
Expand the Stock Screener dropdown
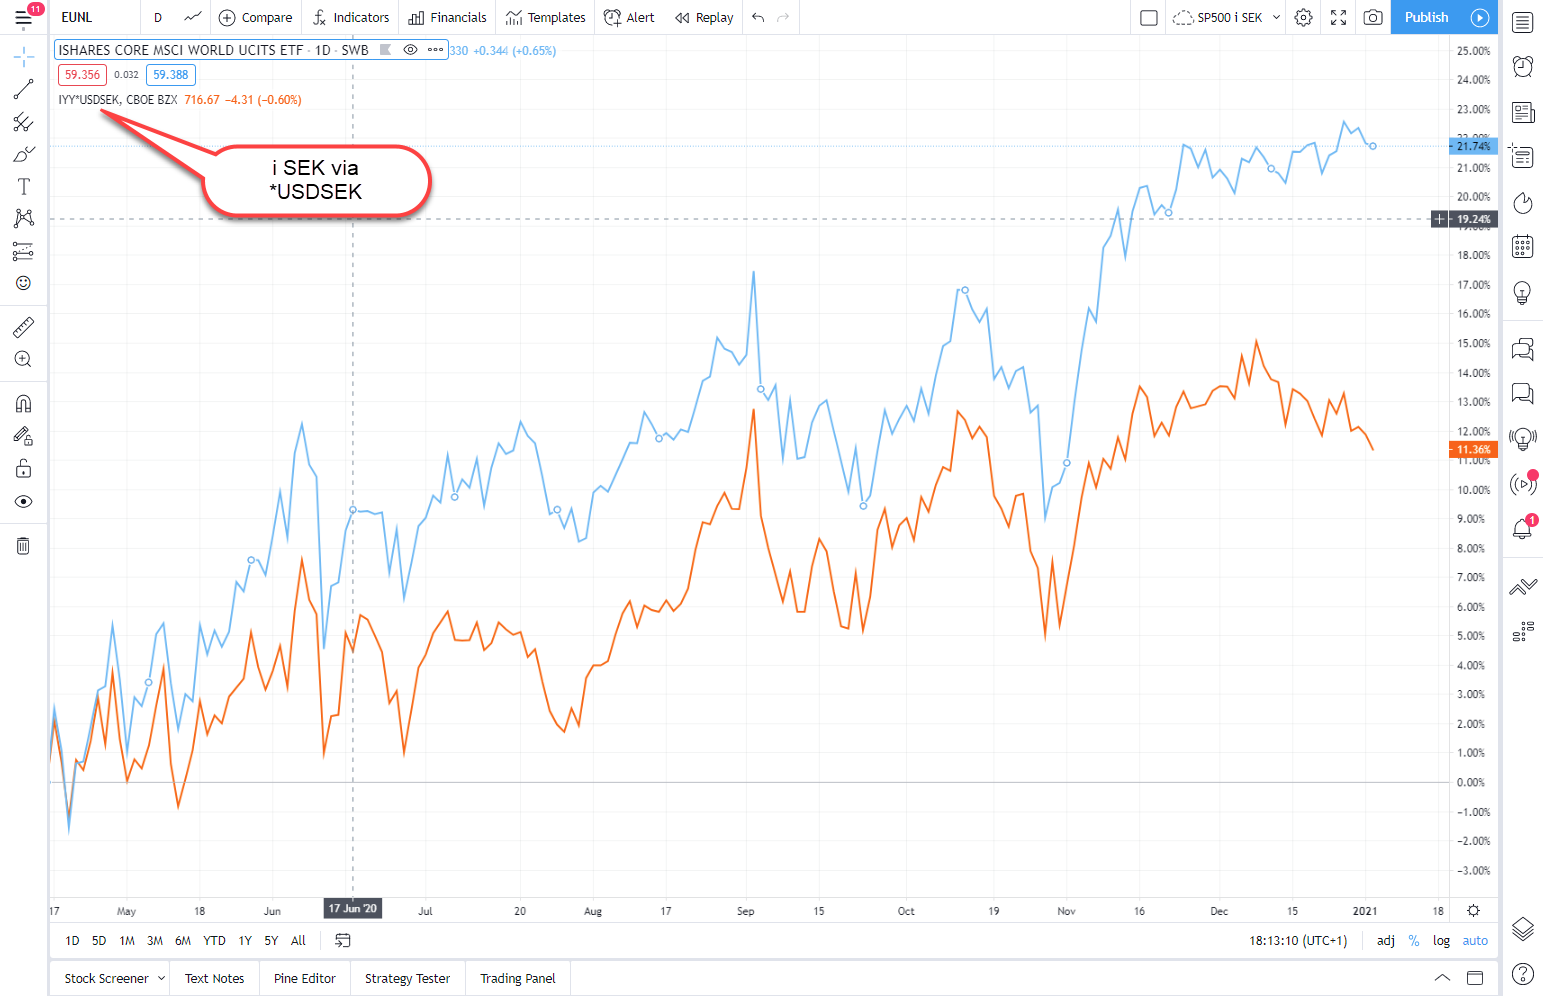point(161,978)
